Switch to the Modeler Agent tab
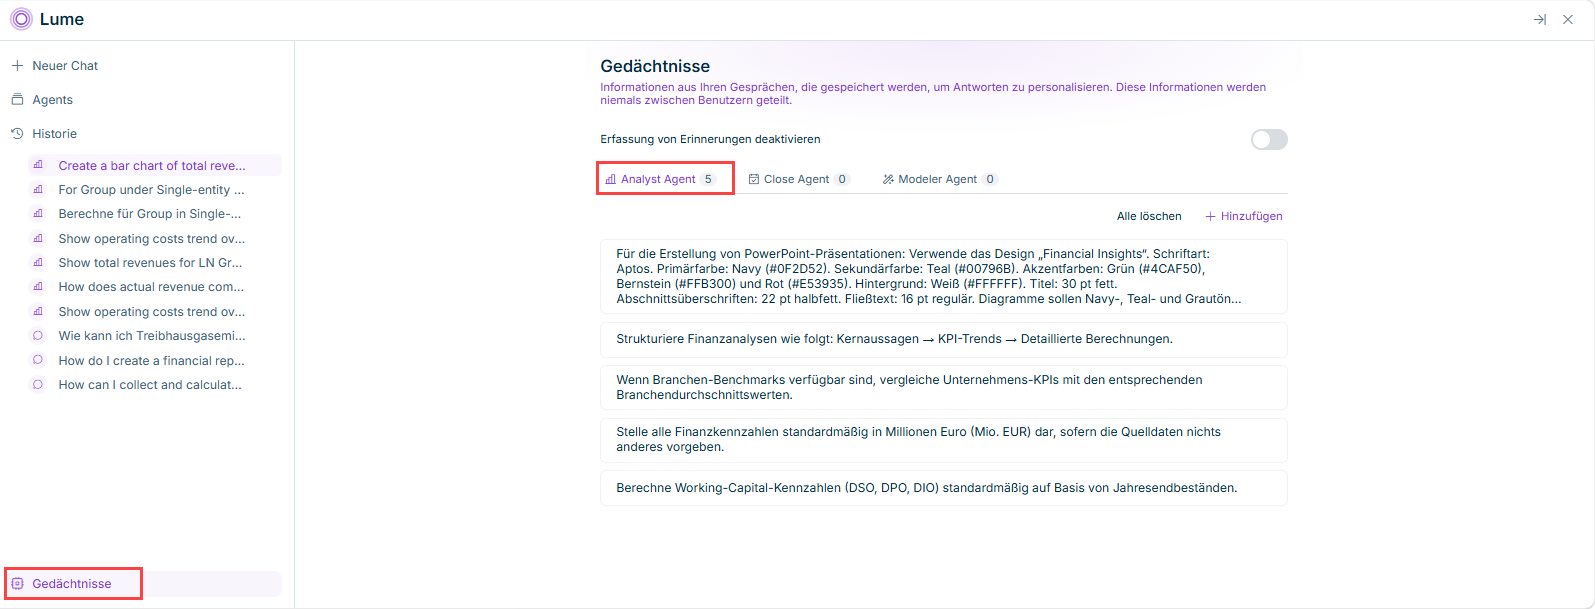Viewport: 1595px width, 609px height. click(939, 179)
